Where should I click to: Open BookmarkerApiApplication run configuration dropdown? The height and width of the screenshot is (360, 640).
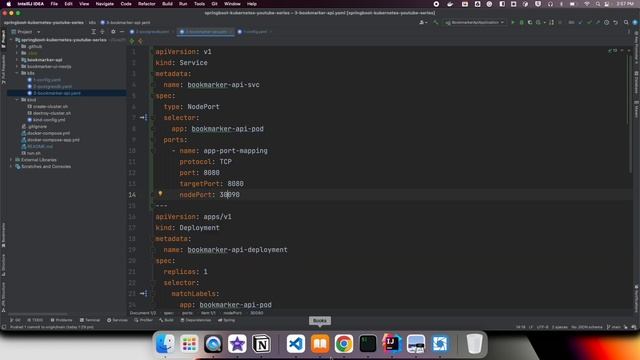[x=475, y=22]
